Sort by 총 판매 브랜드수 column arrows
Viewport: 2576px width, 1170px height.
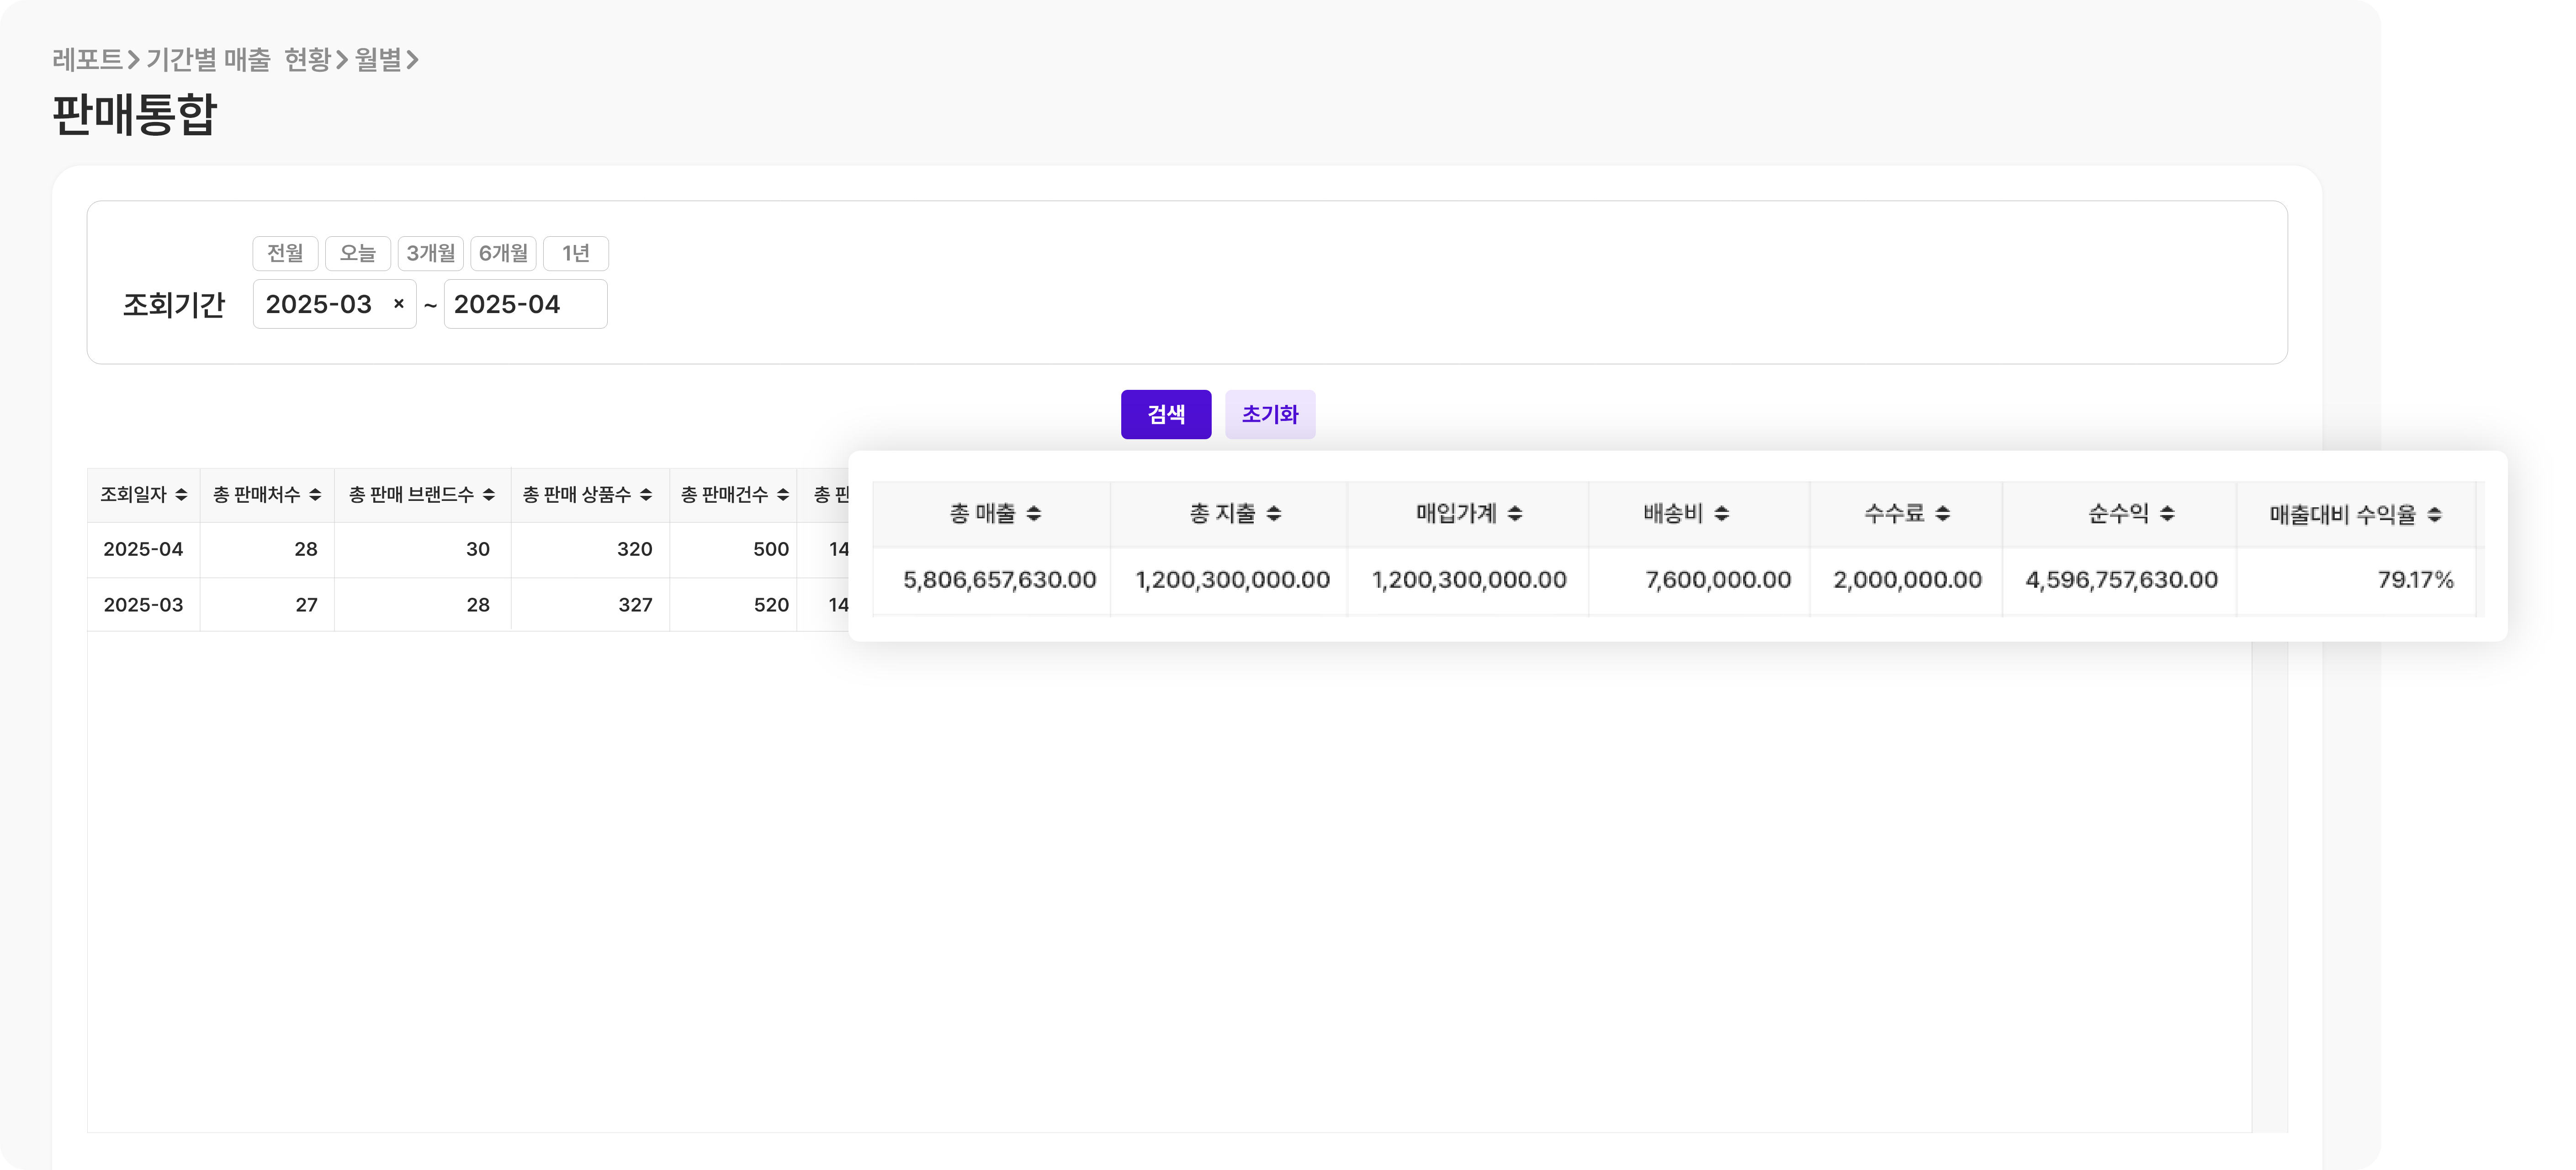[x=489, y=495]
